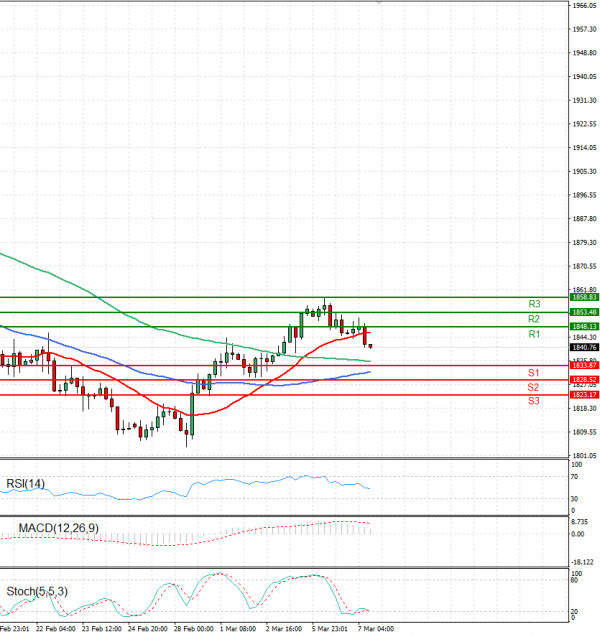This screenshot has width=600, height=637.
Task: Click the S2 support label
Action: click(533, 387)
